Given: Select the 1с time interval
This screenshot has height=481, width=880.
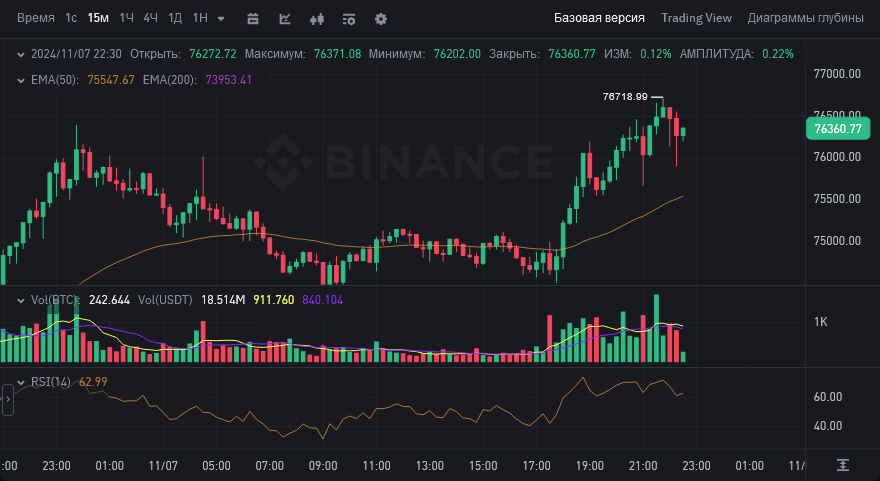Looking at the screenshot, I should coord(71,18).
